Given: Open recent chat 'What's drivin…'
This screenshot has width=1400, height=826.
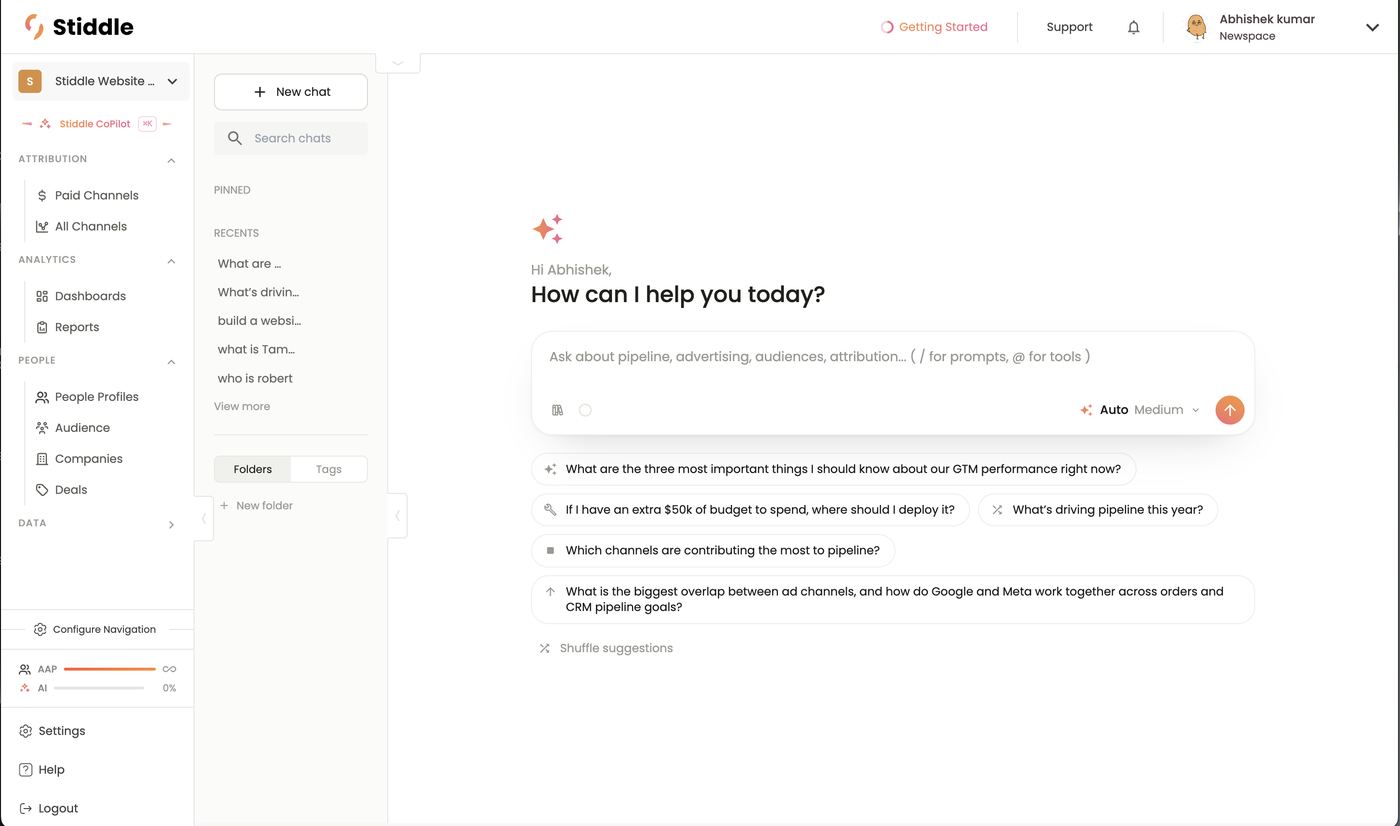Looking at the screenshot, I should 258,292.
